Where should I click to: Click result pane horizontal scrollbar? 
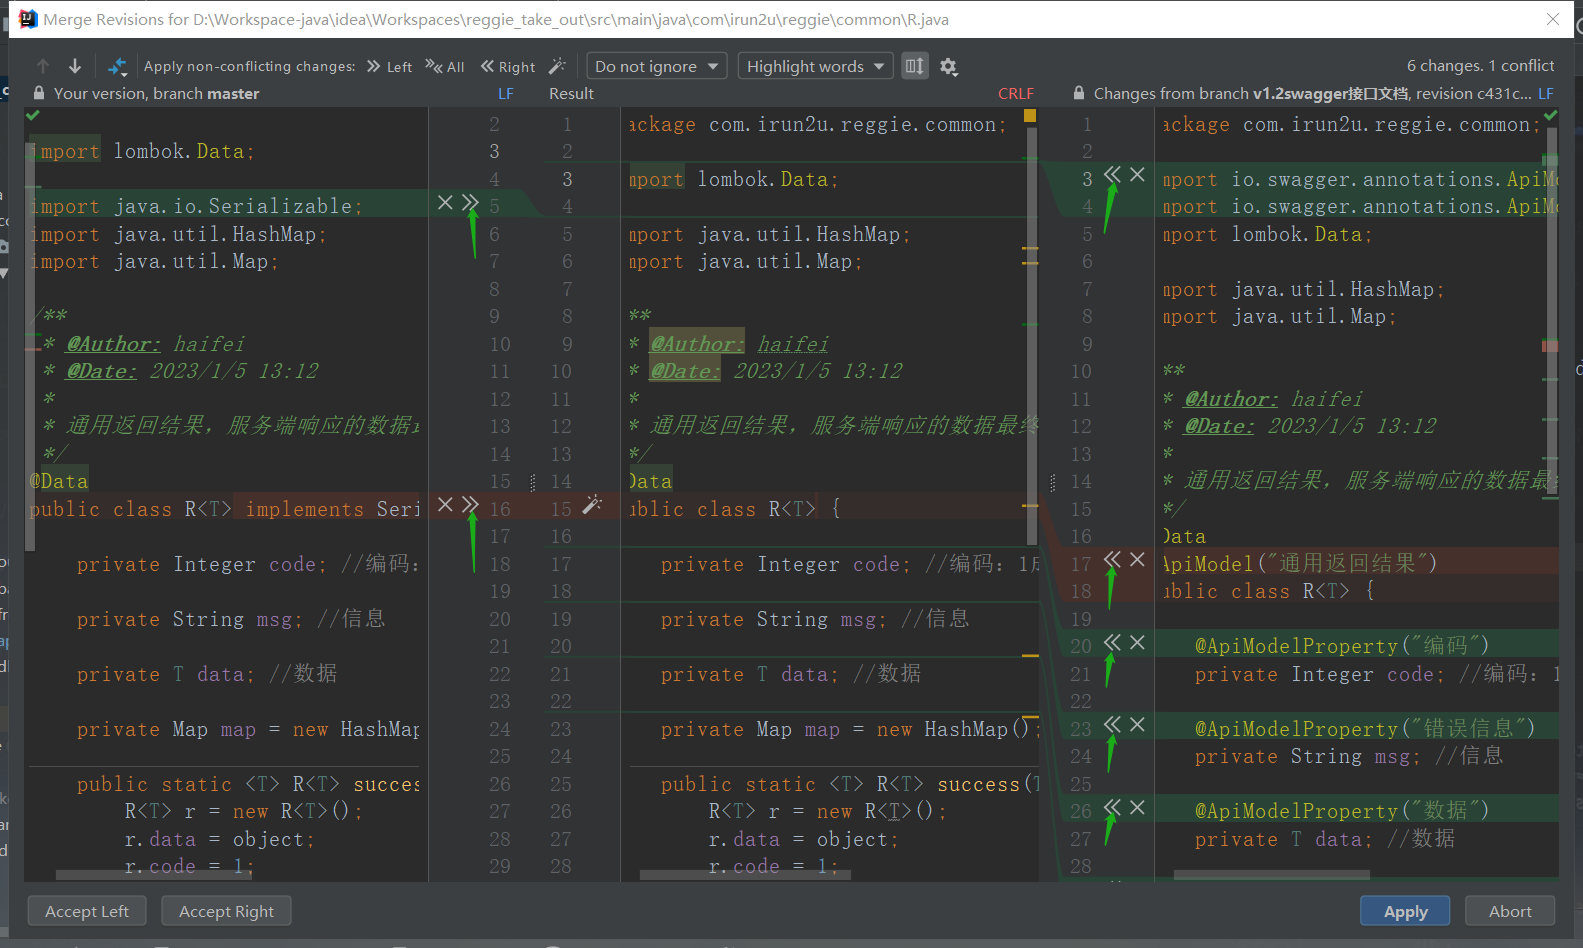pos(745,875)
